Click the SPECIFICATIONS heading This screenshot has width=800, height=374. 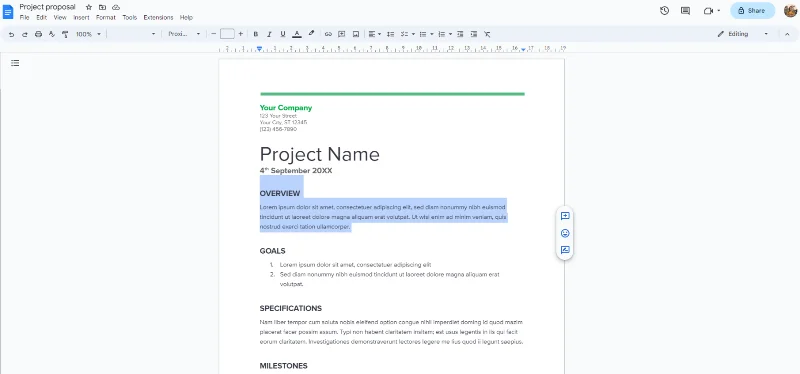(x=291, y=309)
